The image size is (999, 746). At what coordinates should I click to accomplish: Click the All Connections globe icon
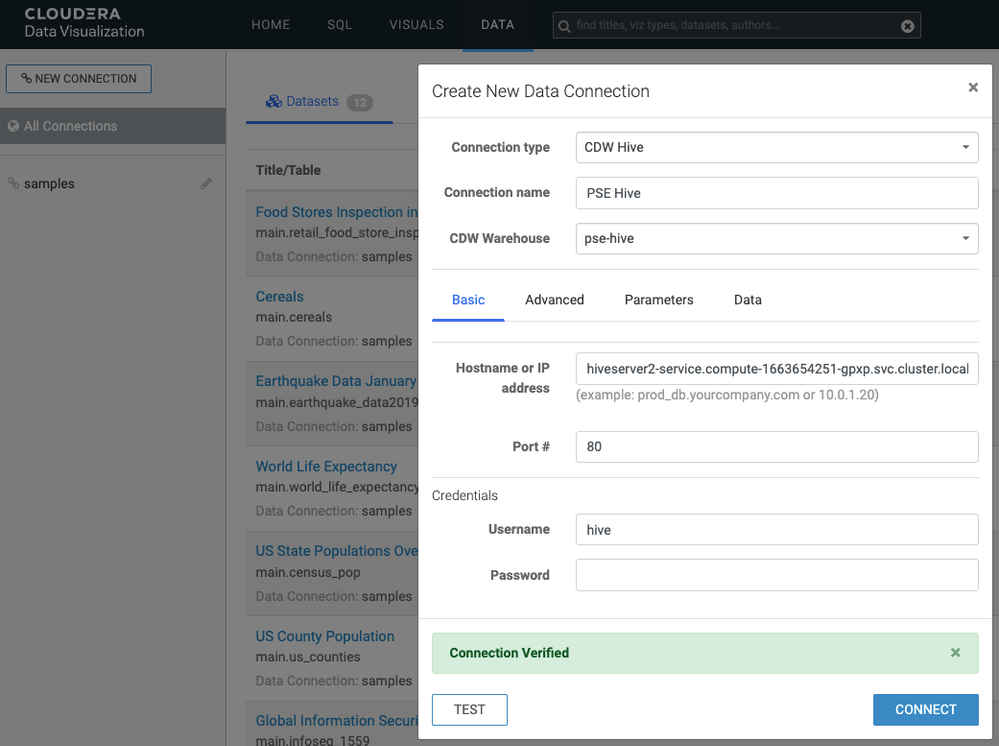click(x=13, y=126)
